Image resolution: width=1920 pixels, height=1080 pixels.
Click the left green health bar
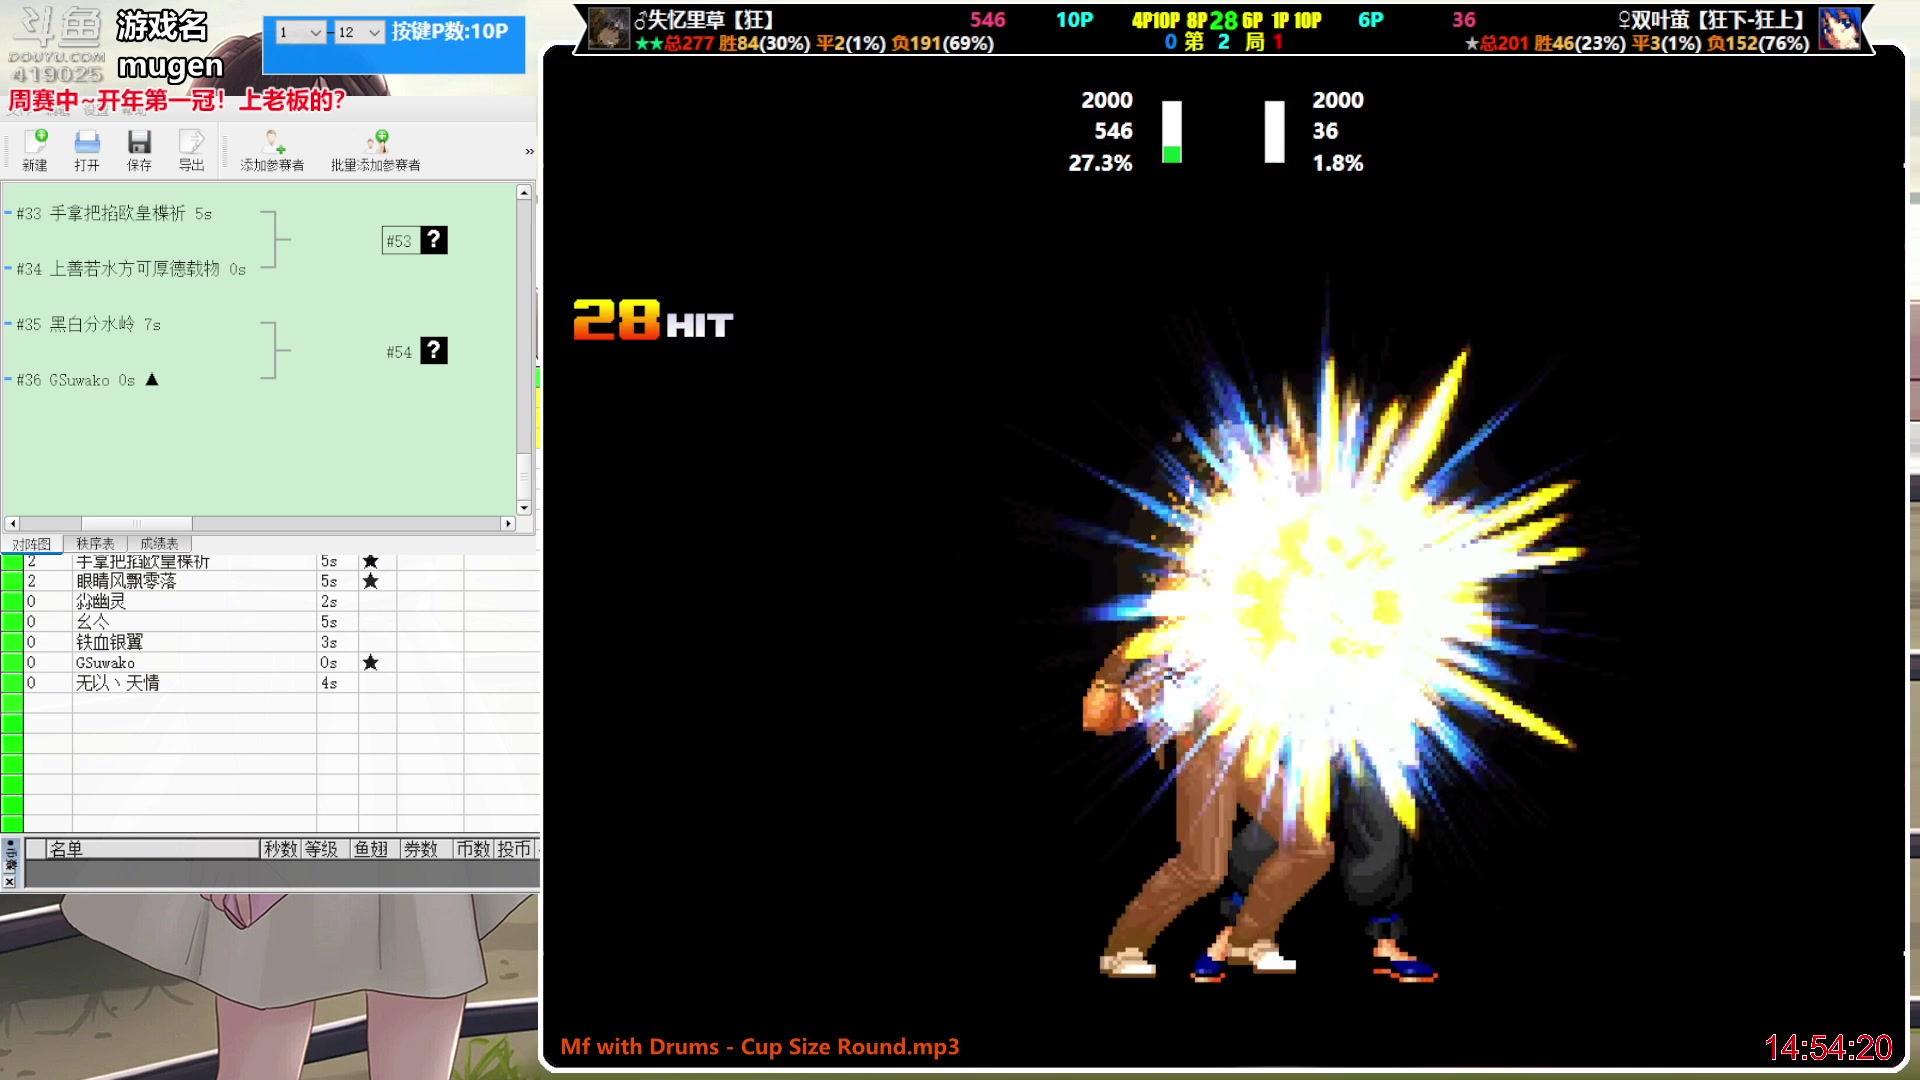click(x=1171, y=131)
